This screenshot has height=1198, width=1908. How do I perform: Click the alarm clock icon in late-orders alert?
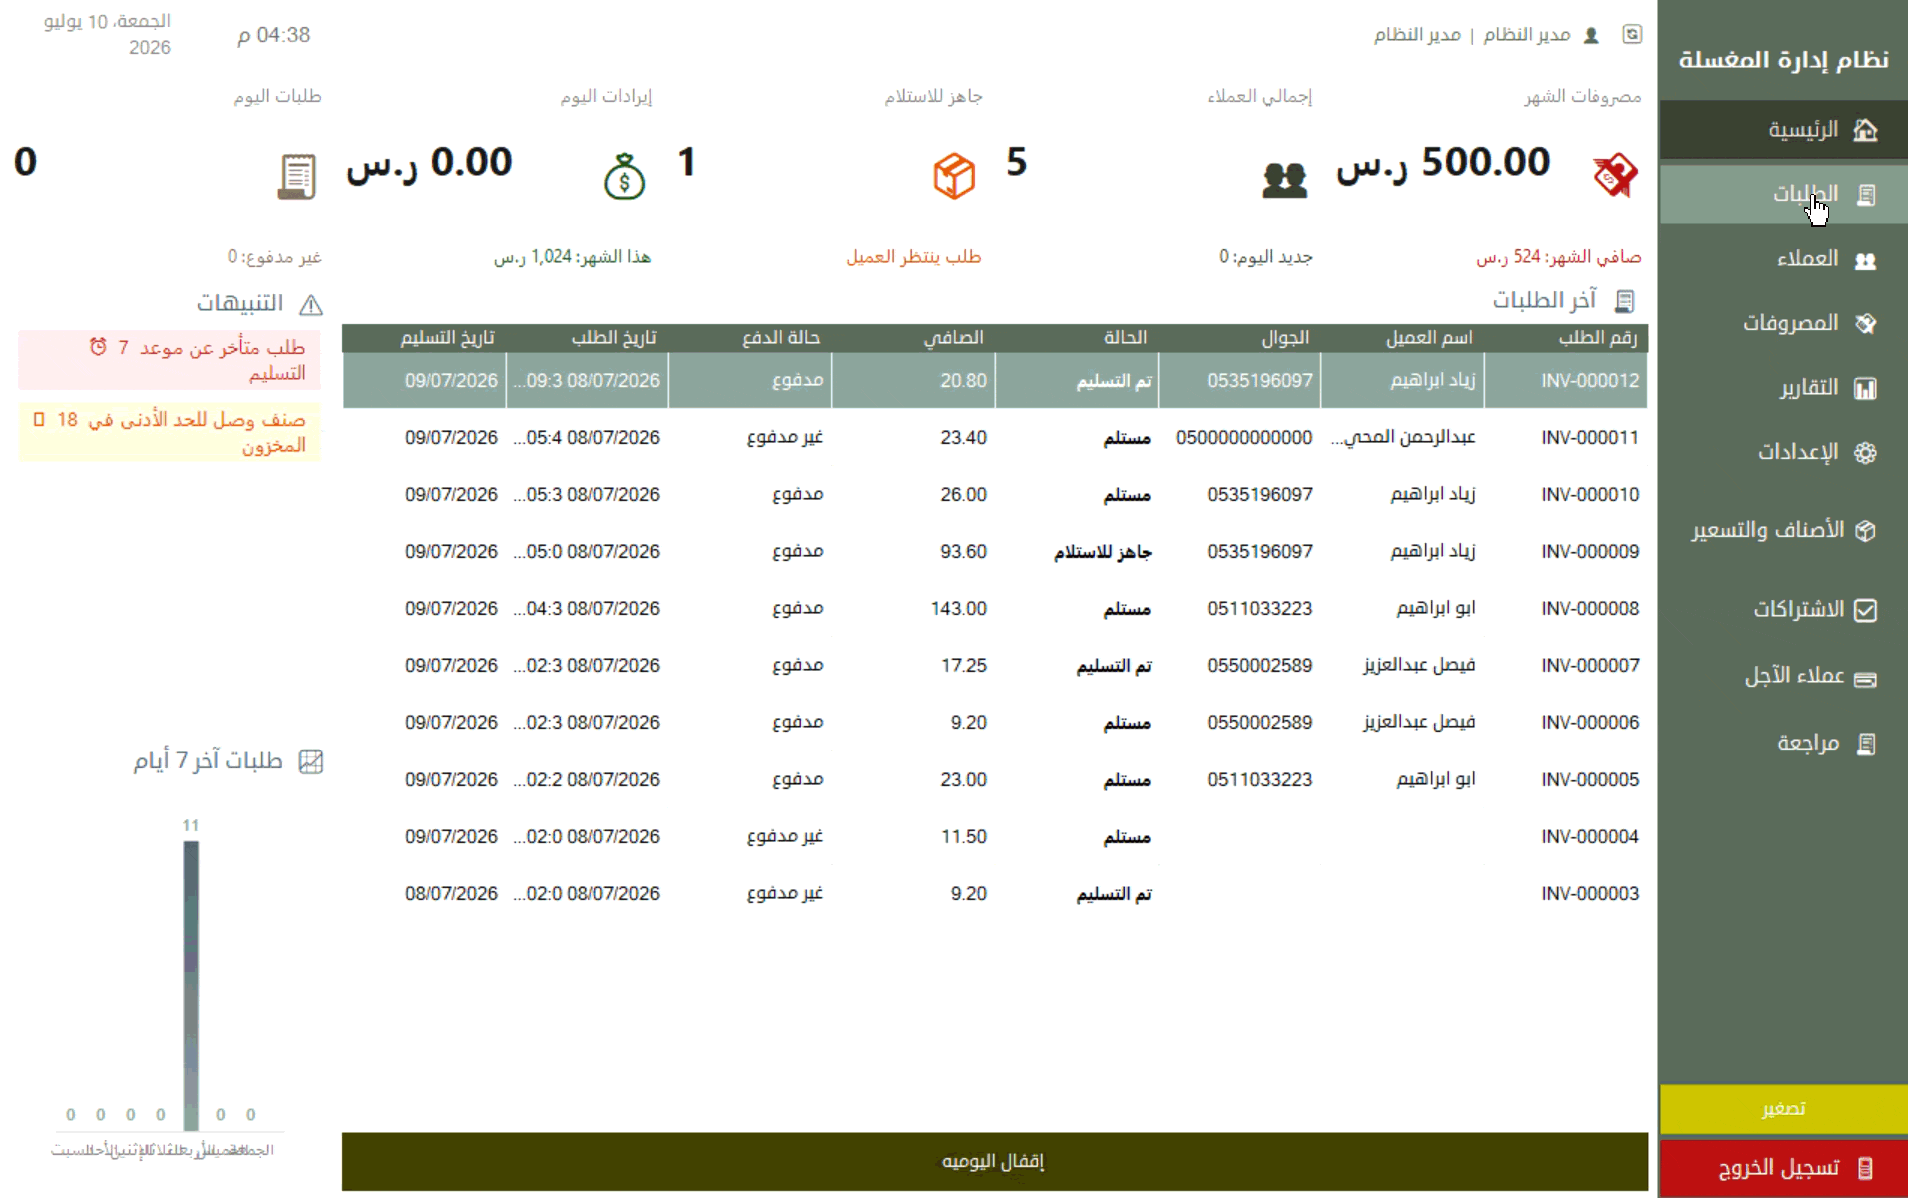pos(98,347)
